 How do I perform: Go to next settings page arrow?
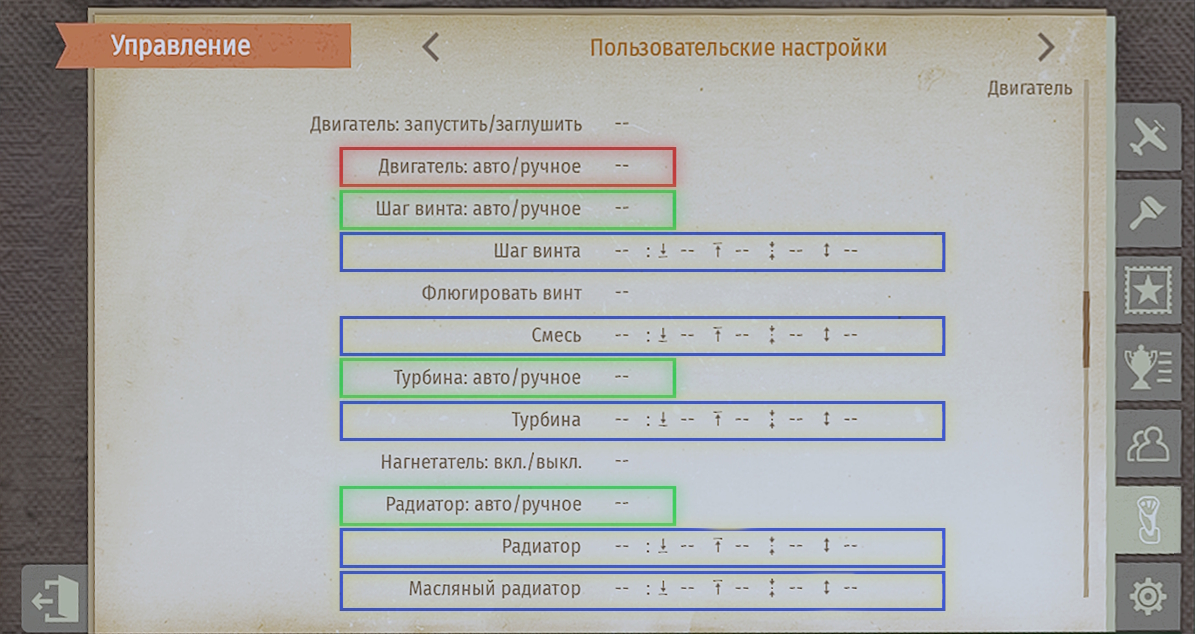[x=1046, y=47]
